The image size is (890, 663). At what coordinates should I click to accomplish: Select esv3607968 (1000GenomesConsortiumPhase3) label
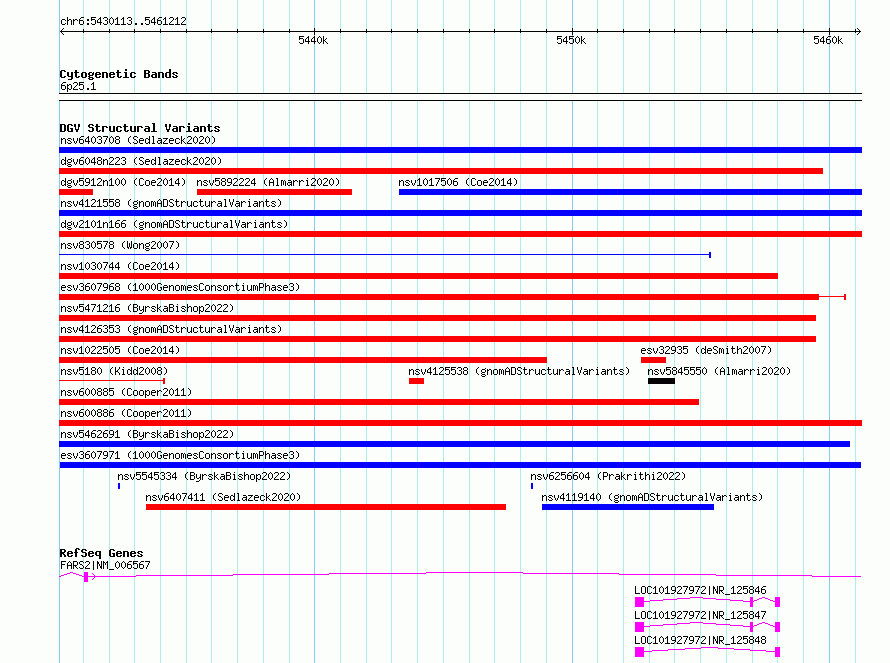(x=180, y=287)
